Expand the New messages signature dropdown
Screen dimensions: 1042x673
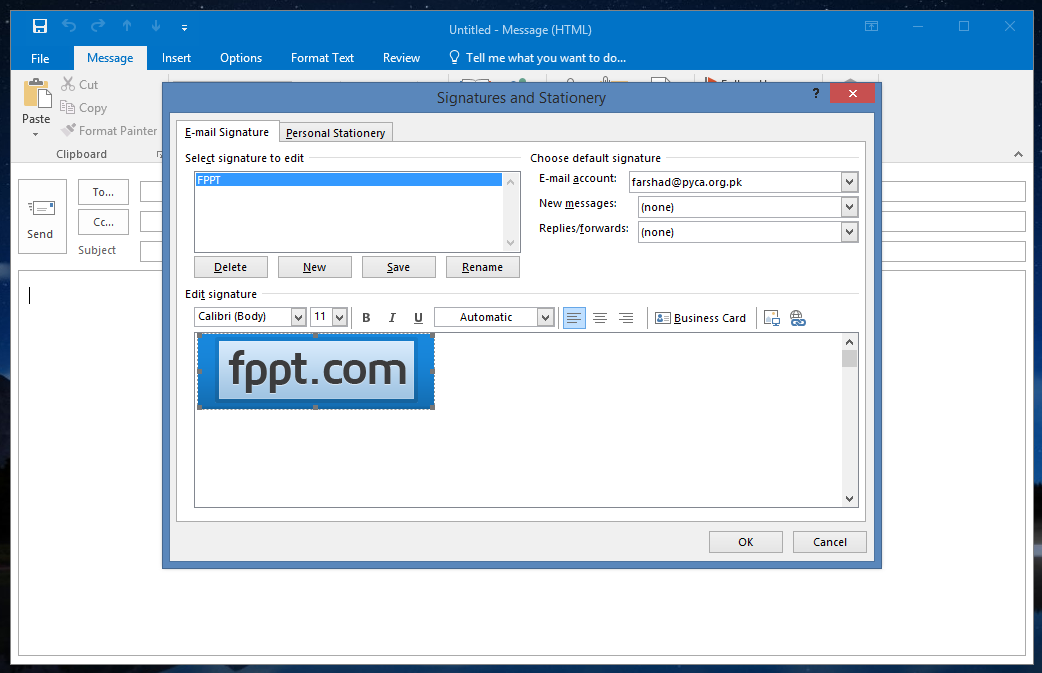849,207
